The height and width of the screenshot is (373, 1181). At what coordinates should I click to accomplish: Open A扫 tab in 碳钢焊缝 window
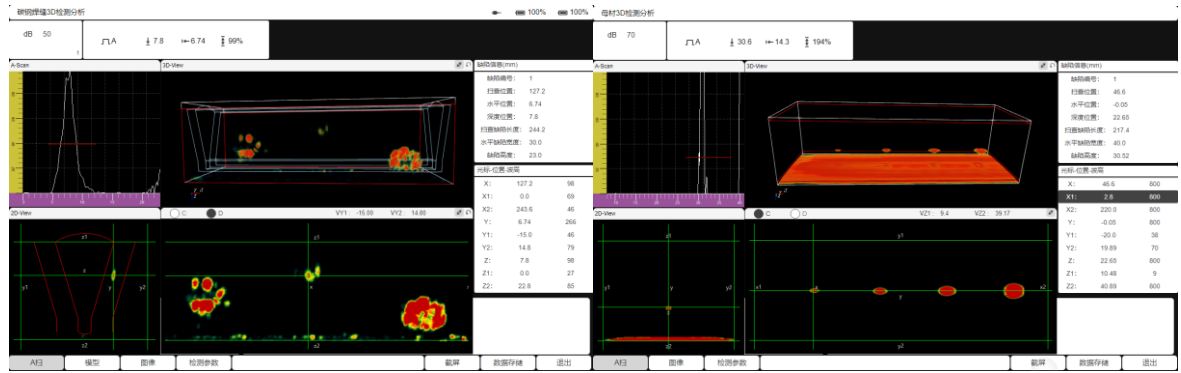click(35, 362)
